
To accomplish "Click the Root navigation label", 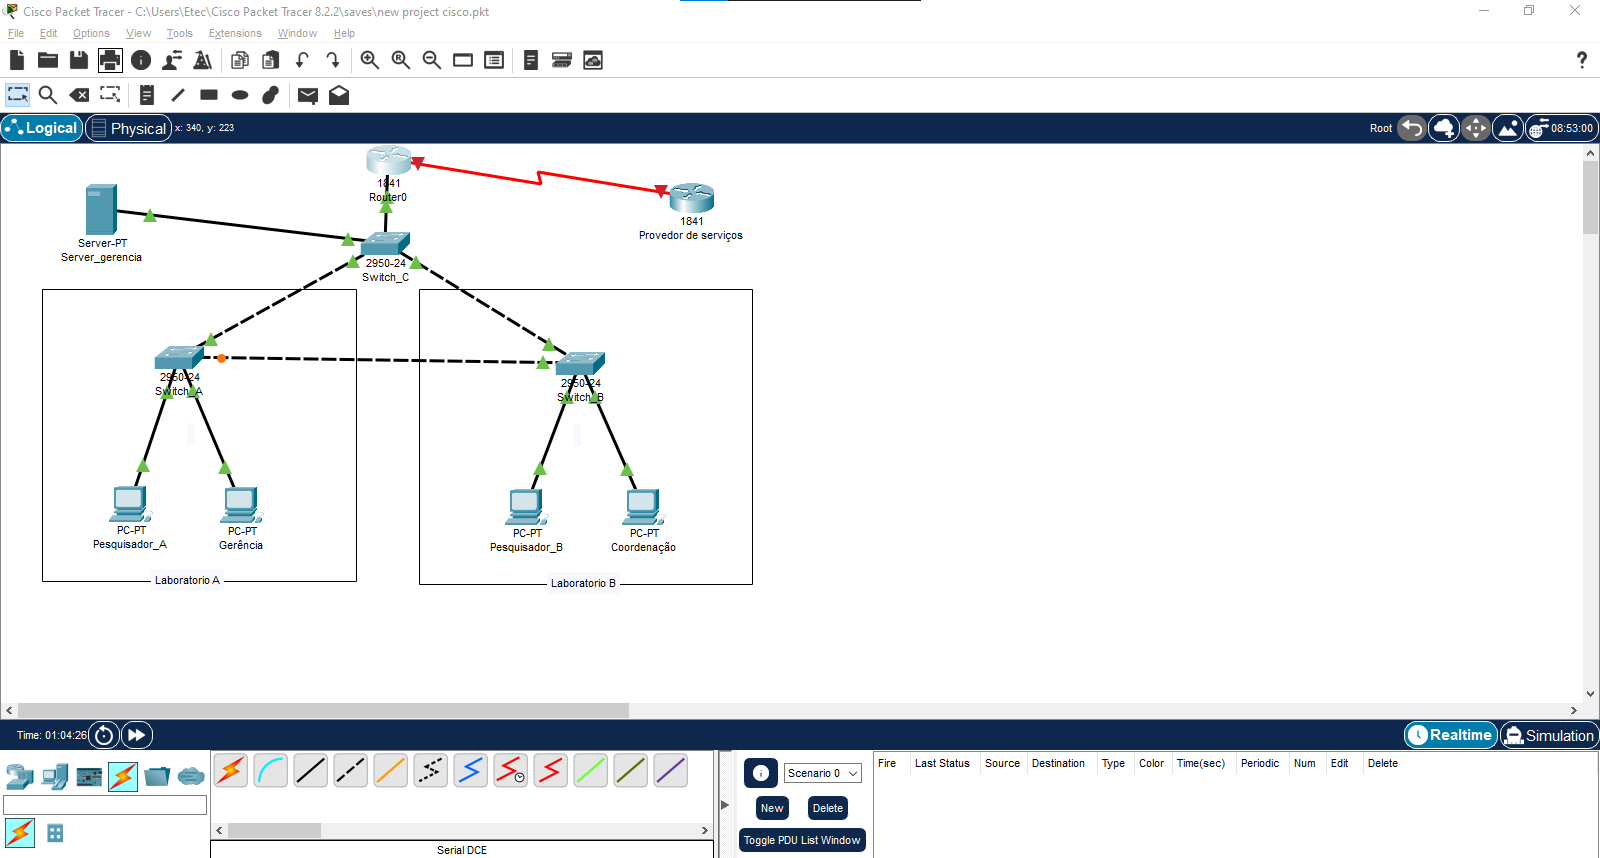I will 1381,128.
